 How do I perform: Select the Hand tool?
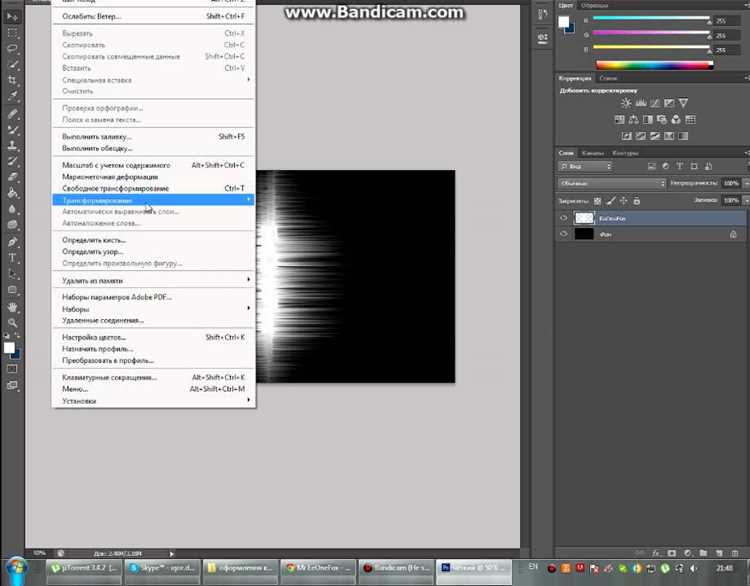[x=12, y=307]
